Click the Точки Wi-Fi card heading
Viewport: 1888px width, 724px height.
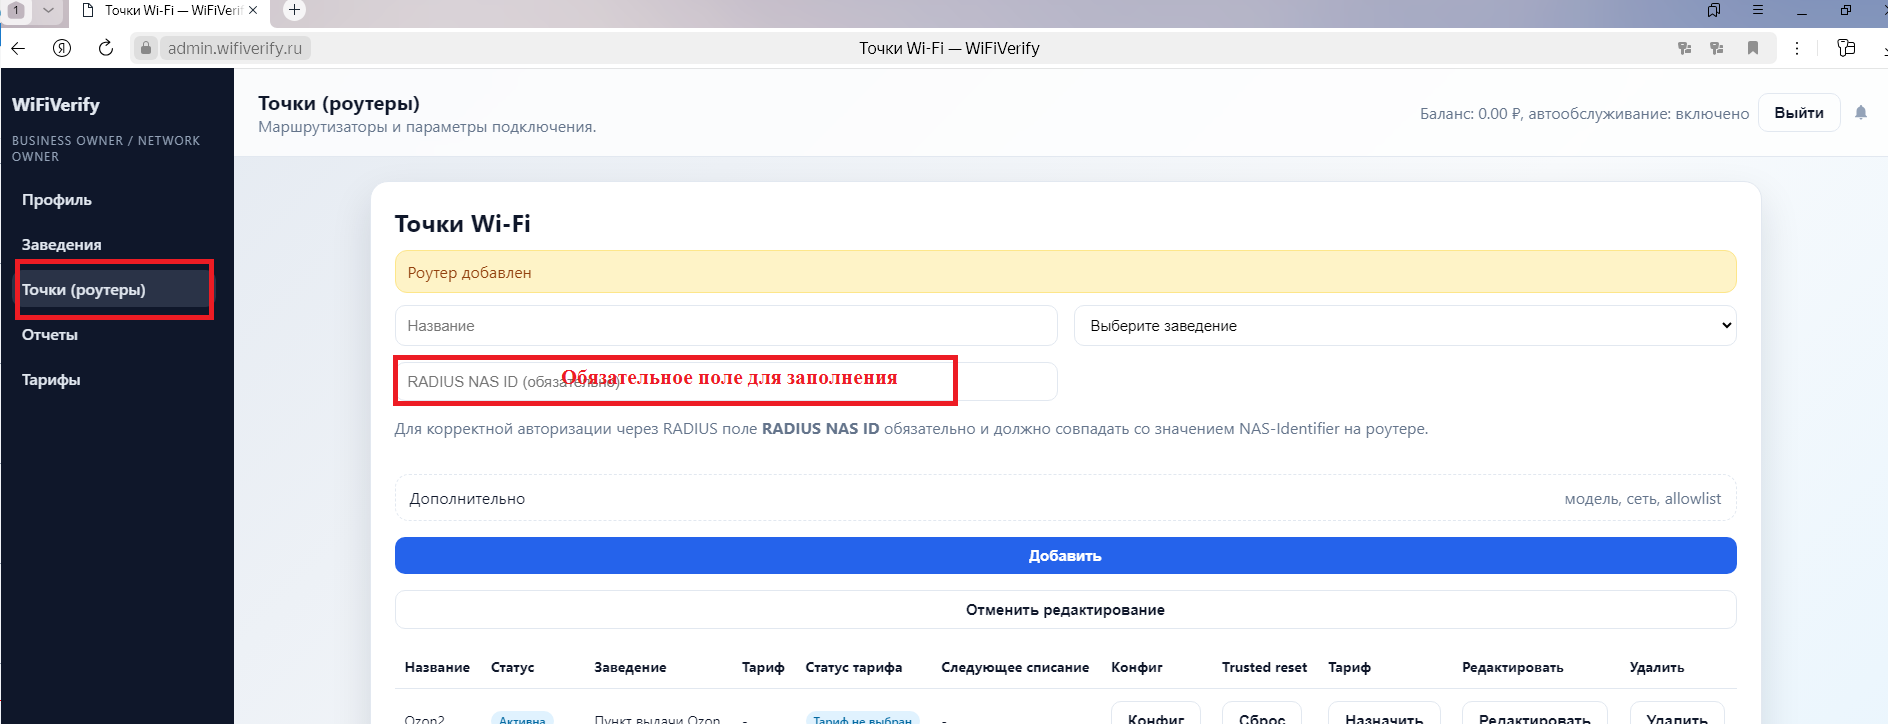[x=463, y=224]
